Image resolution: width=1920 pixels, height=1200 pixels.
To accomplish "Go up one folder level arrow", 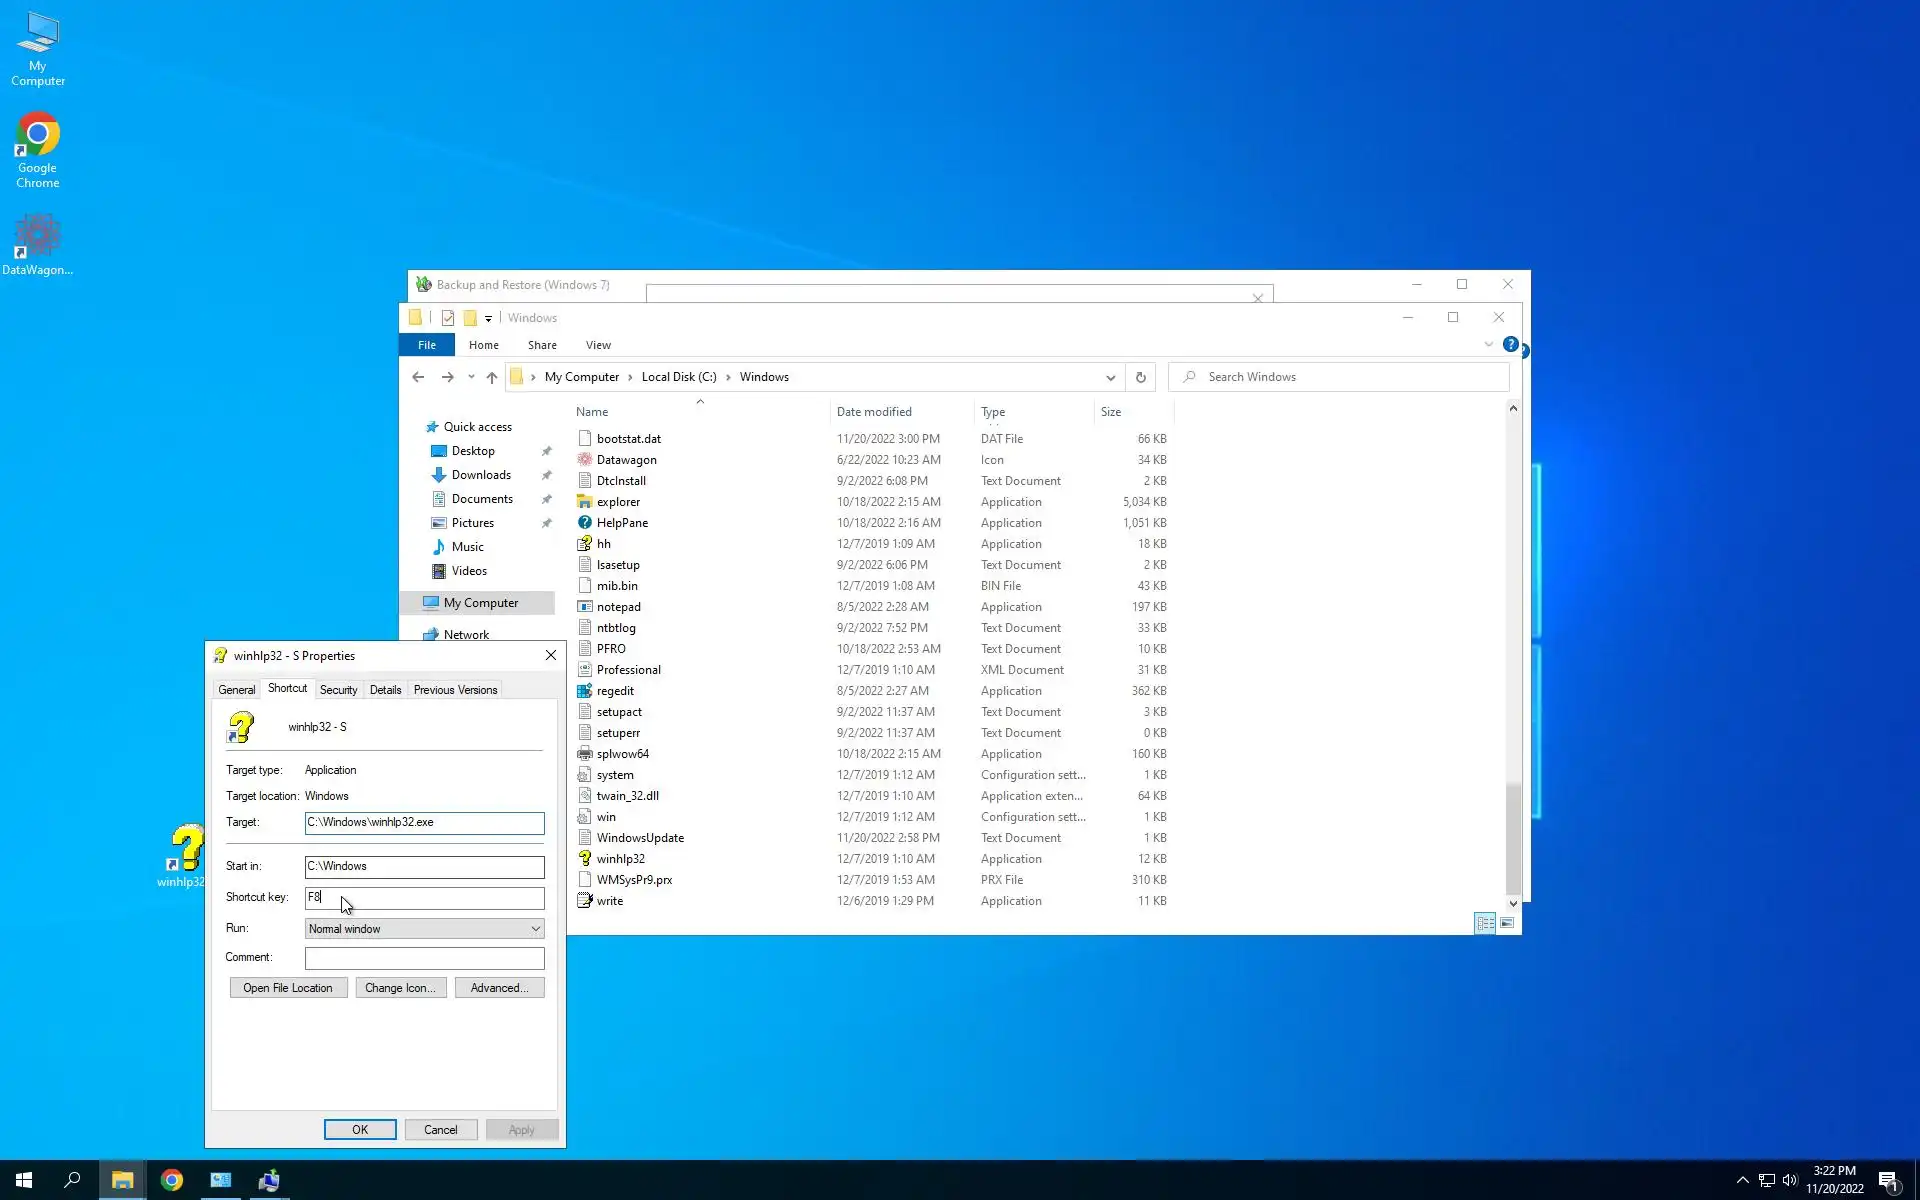I will tap(491, 377).
